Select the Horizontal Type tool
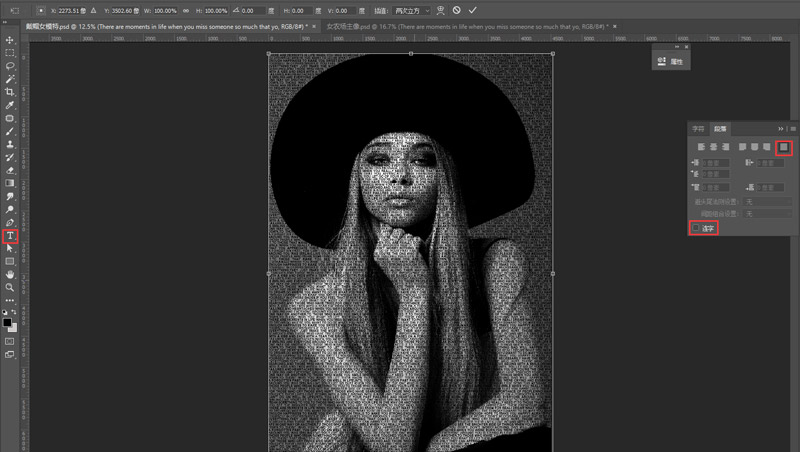Screen dimensions: 800x452 tap(10, 236)
